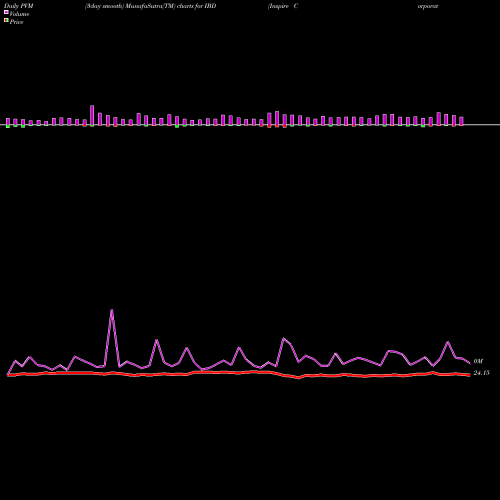Click the tallest magenta volume bar
The width and height of the screenshot is (500, 500).
pyautogui.click(x=92, y=115)
